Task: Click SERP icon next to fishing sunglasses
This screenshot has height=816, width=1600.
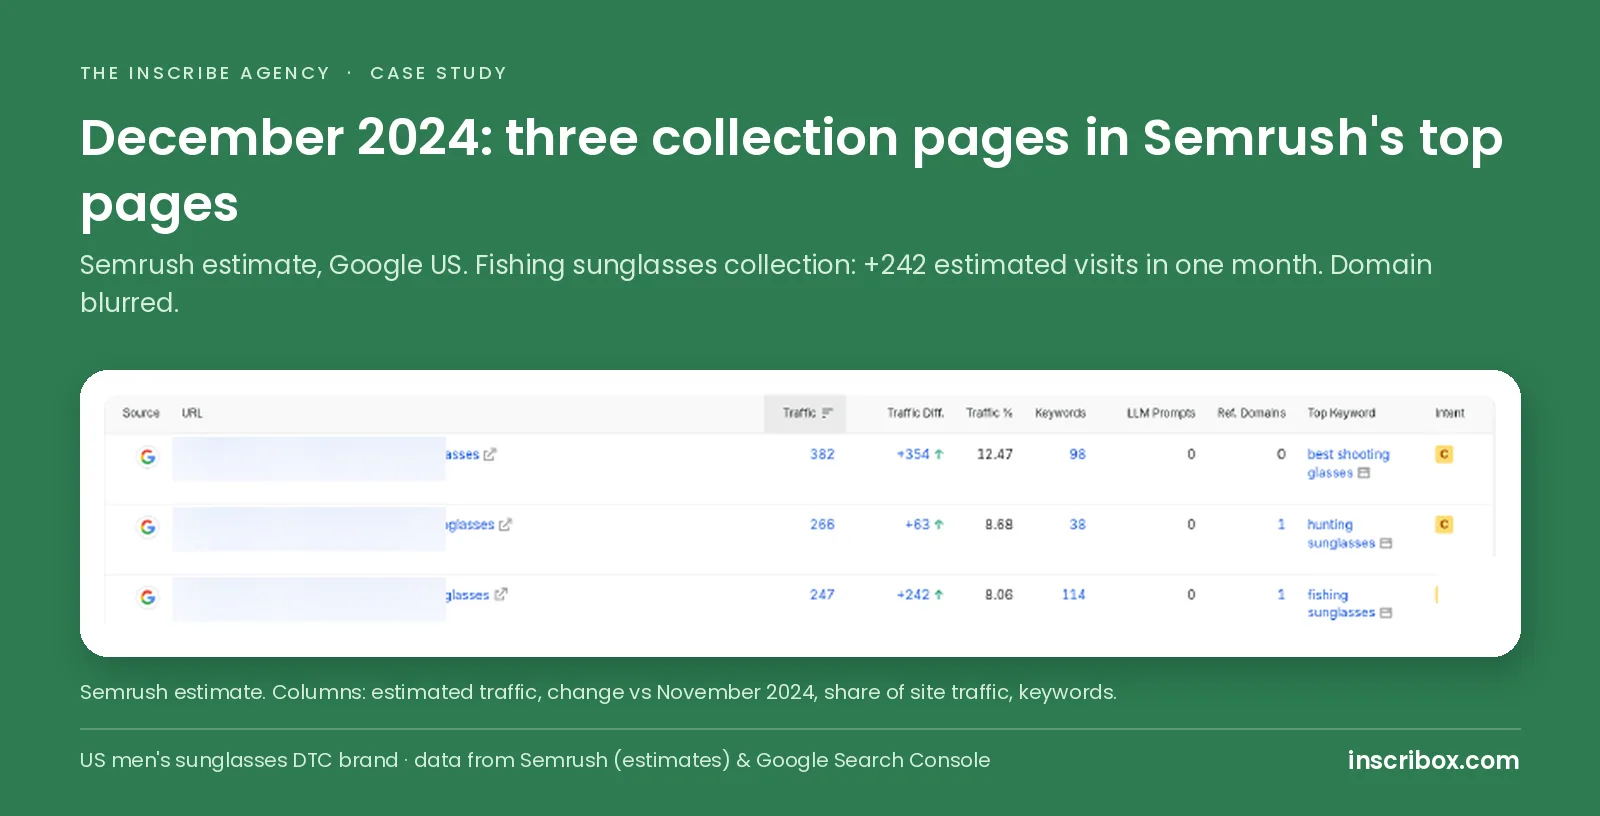Action: [1386, 613]
